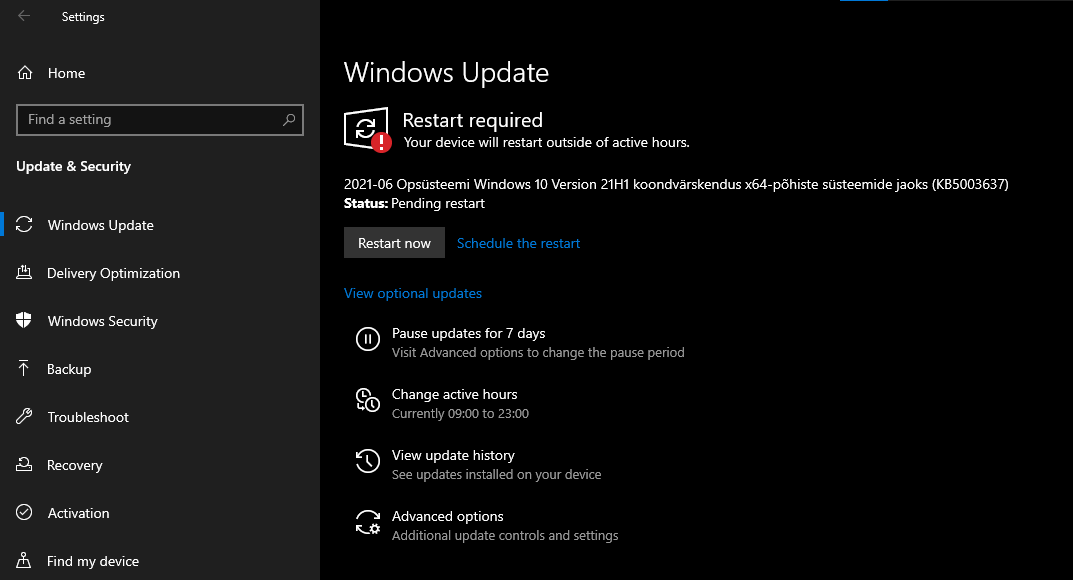Open View optional updates link
This screenshot has width=1073, height=580.
tap(413, 293)
